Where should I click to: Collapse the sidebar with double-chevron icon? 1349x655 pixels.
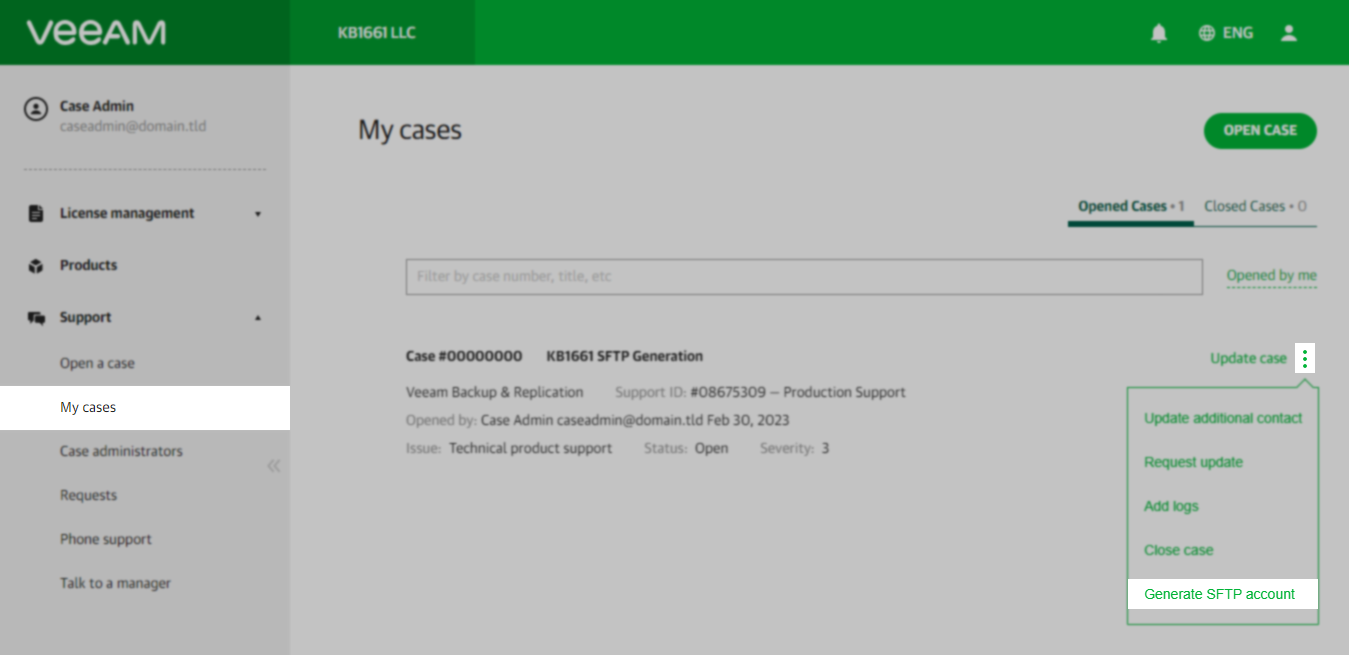pyautogui.click(x=274, y=466)
